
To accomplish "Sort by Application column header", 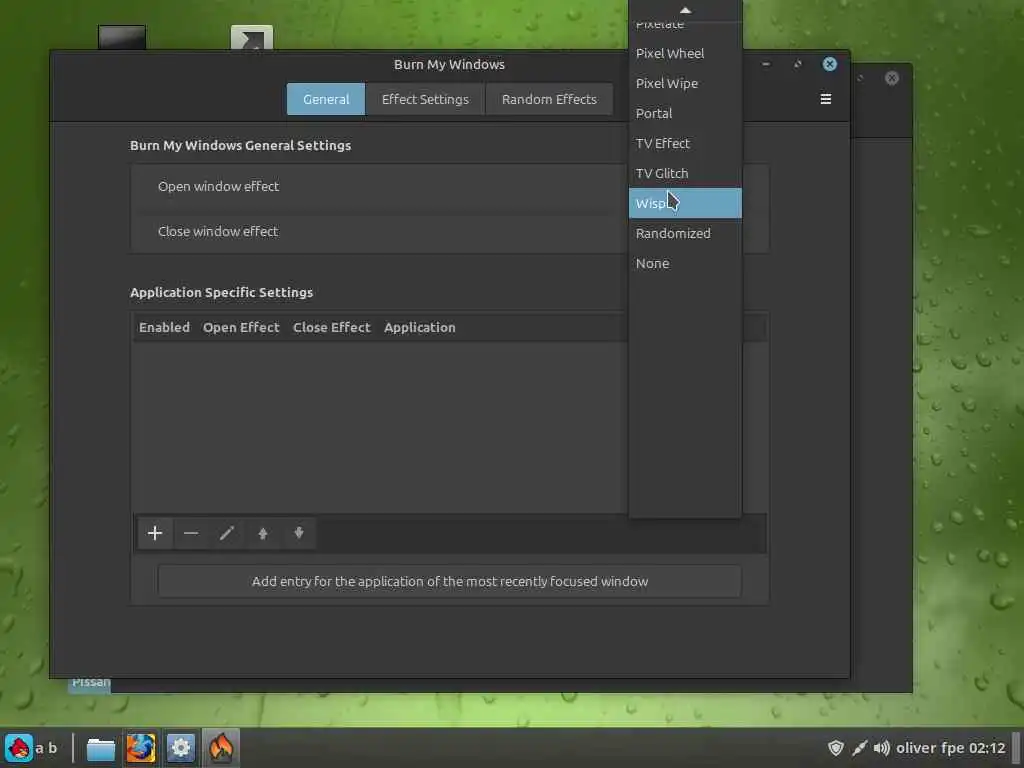I will point(419,327).
